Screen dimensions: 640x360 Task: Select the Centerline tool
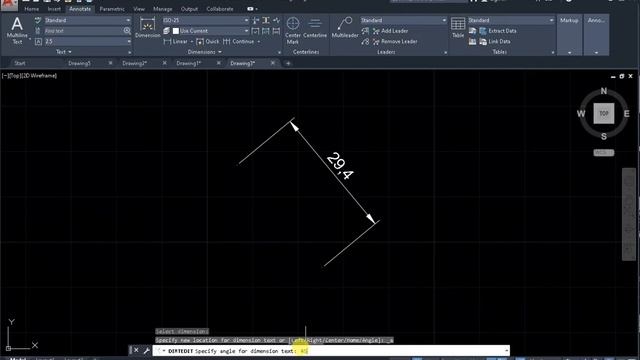(315, 27)
